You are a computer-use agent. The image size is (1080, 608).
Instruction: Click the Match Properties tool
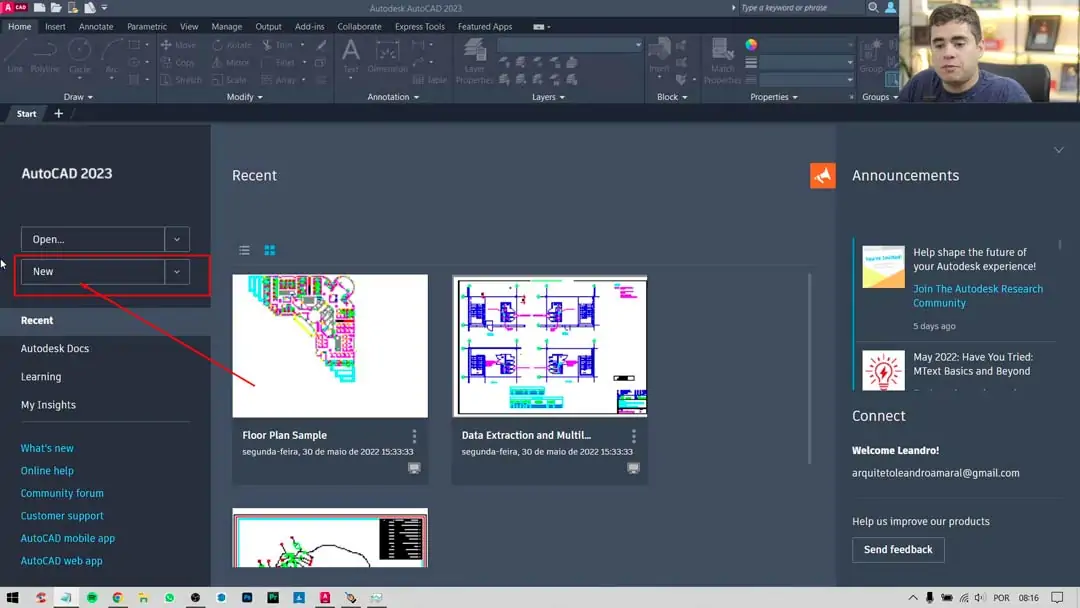723,61
